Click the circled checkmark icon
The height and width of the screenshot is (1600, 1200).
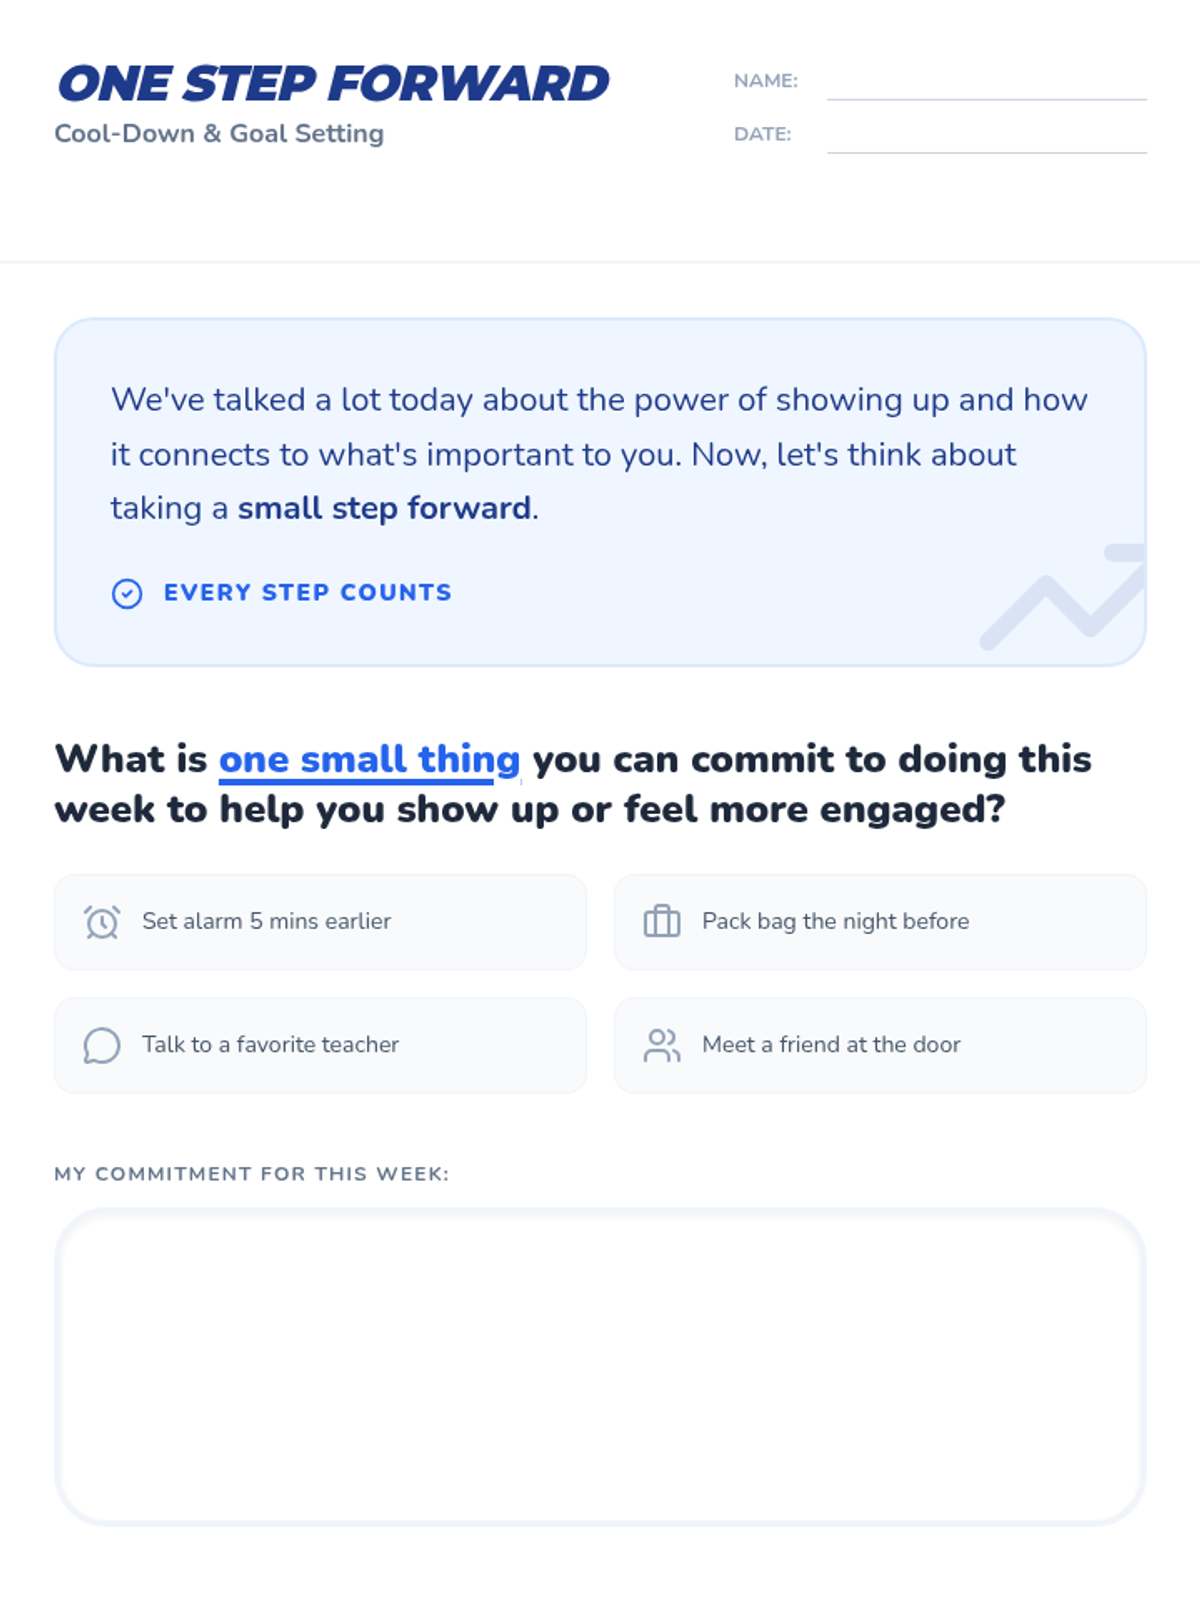[127, 593]
